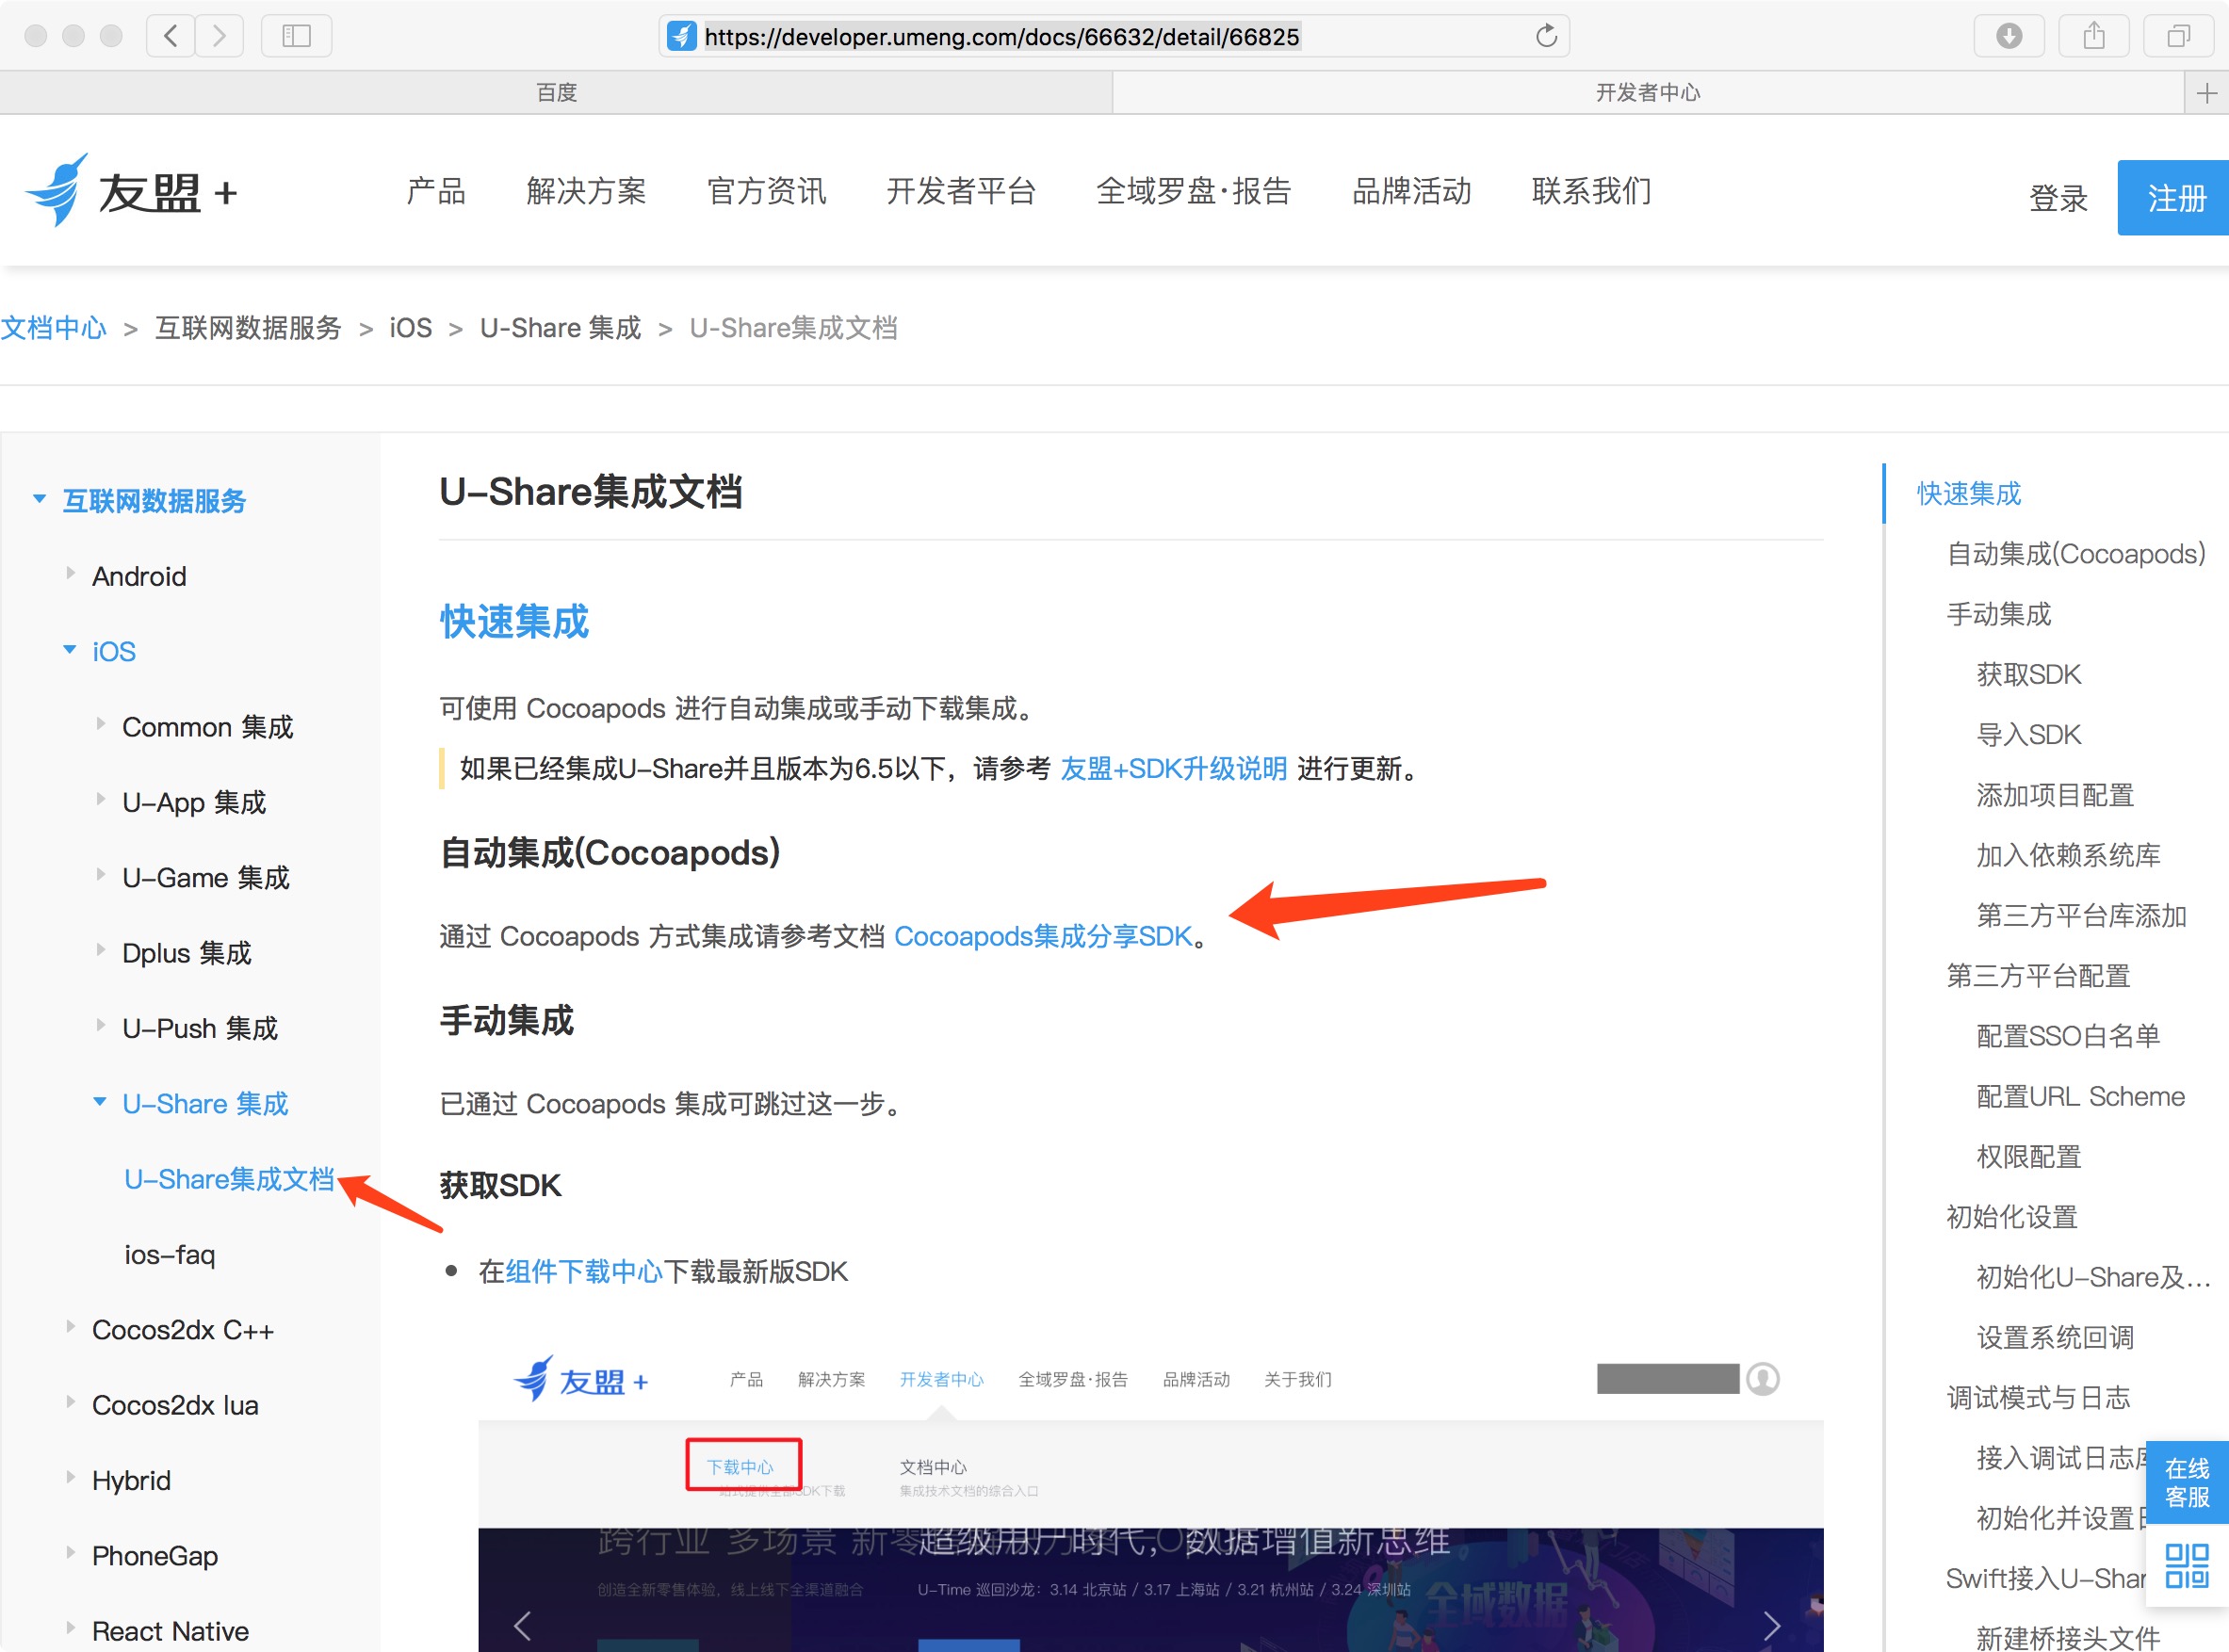Jump to 权限配置 in the outline
The width and height of the screenshot is (2229, 1652).
[x=2028, y=1157]
